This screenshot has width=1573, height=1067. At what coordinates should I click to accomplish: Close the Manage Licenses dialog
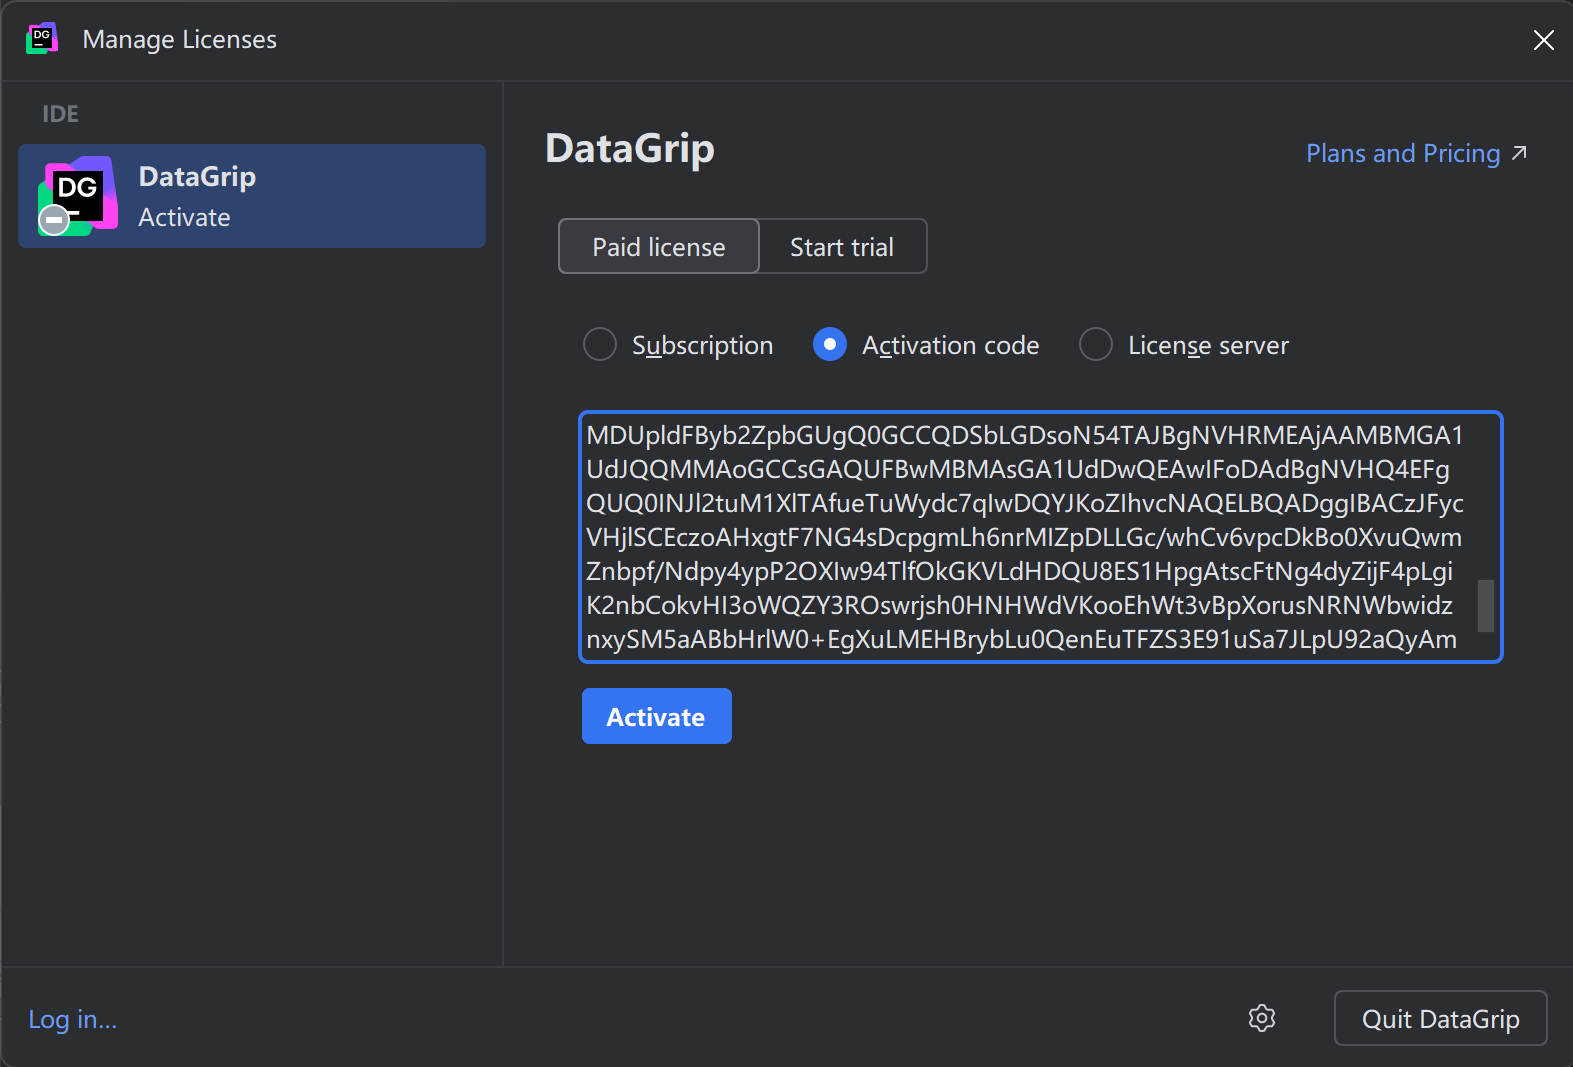(x=1543, y=40)
